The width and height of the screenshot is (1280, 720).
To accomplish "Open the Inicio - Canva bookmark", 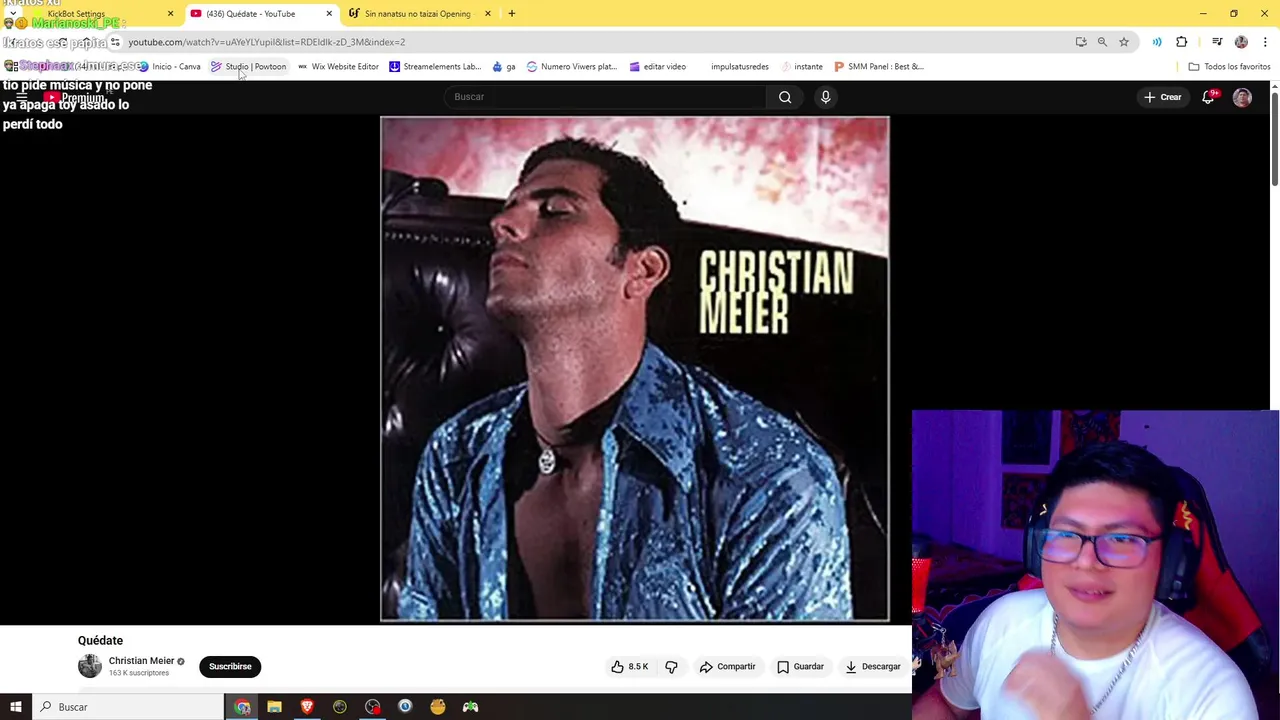I will click(x=170, y=67).
